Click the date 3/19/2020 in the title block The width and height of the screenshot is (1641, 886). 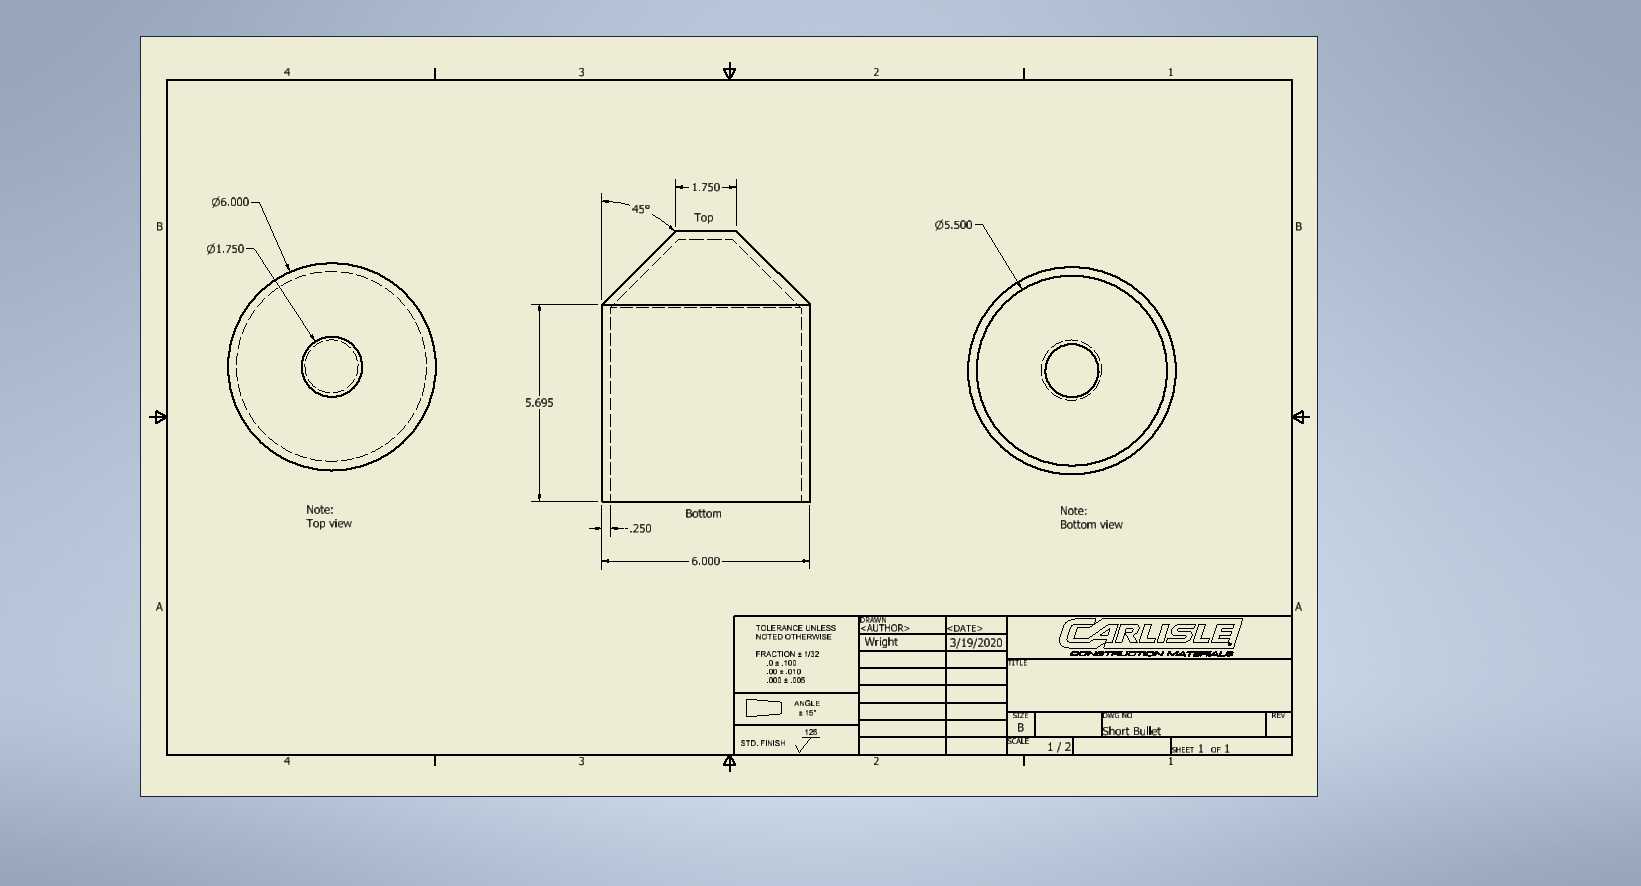click(976, 643)
